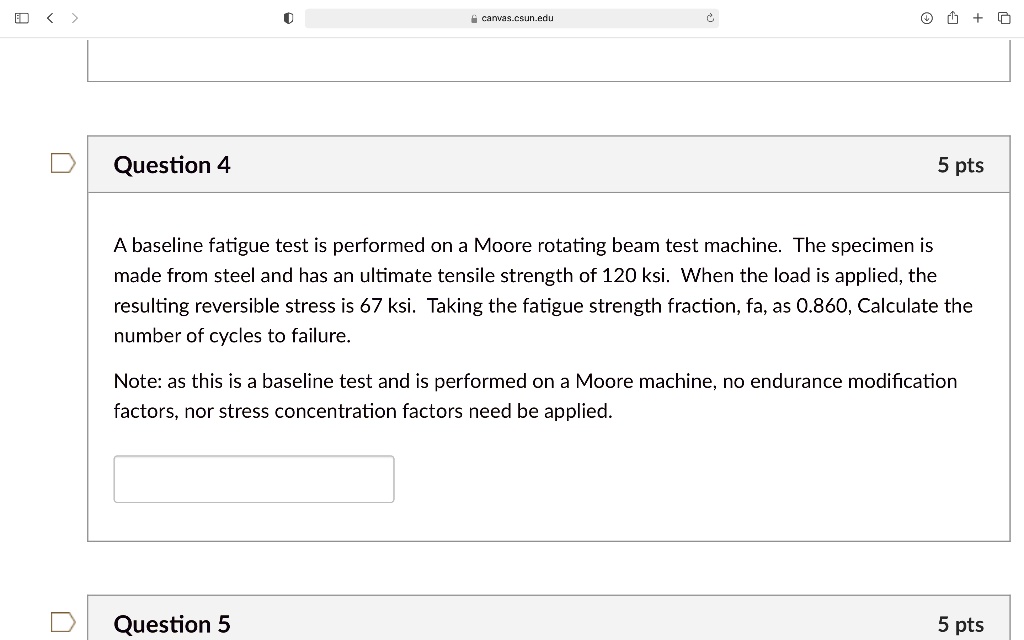Open the Safari sidebar
1024x640 pixels.
pyautogui.click(x=21, y=17)
